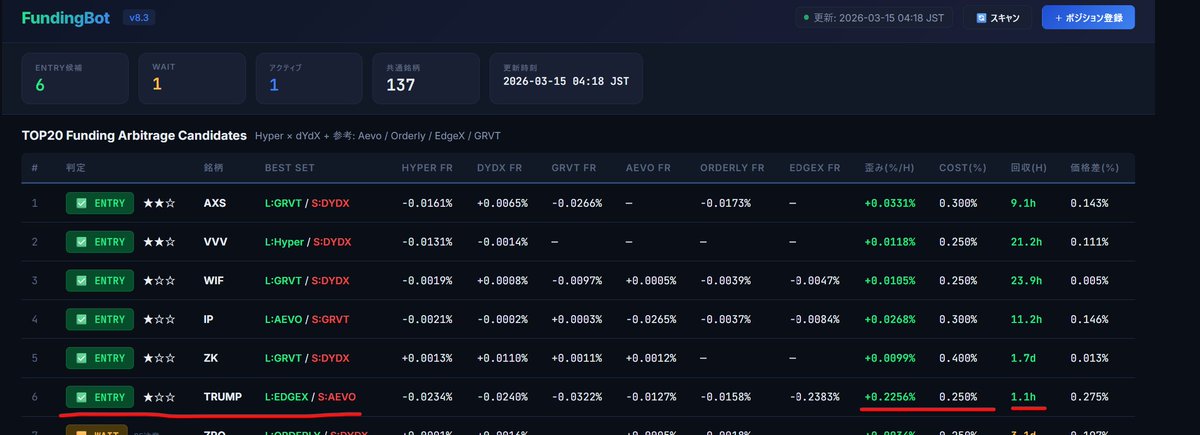
Task: Click the v8.3 version badge
Action: [x=138, y=18]
